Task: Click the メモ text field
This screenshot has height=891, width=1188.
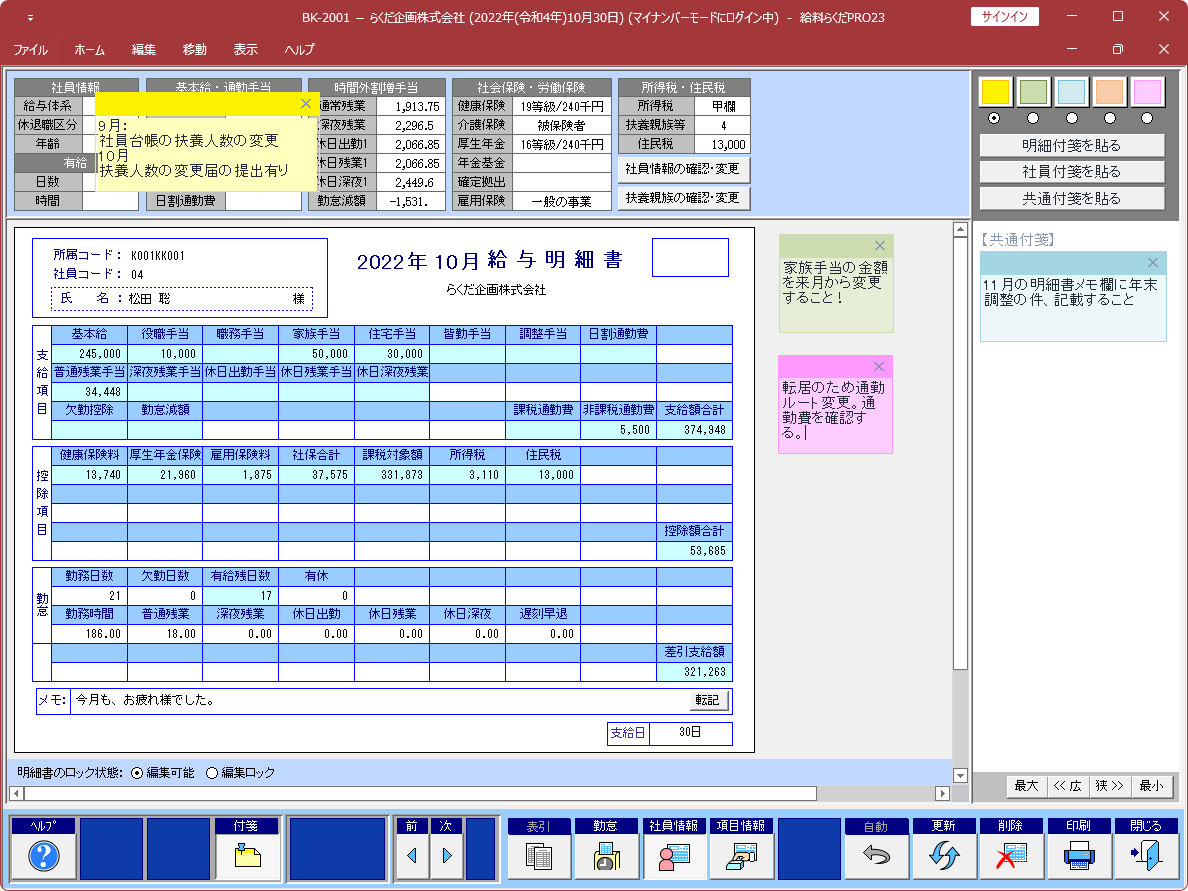Action: 379,701
